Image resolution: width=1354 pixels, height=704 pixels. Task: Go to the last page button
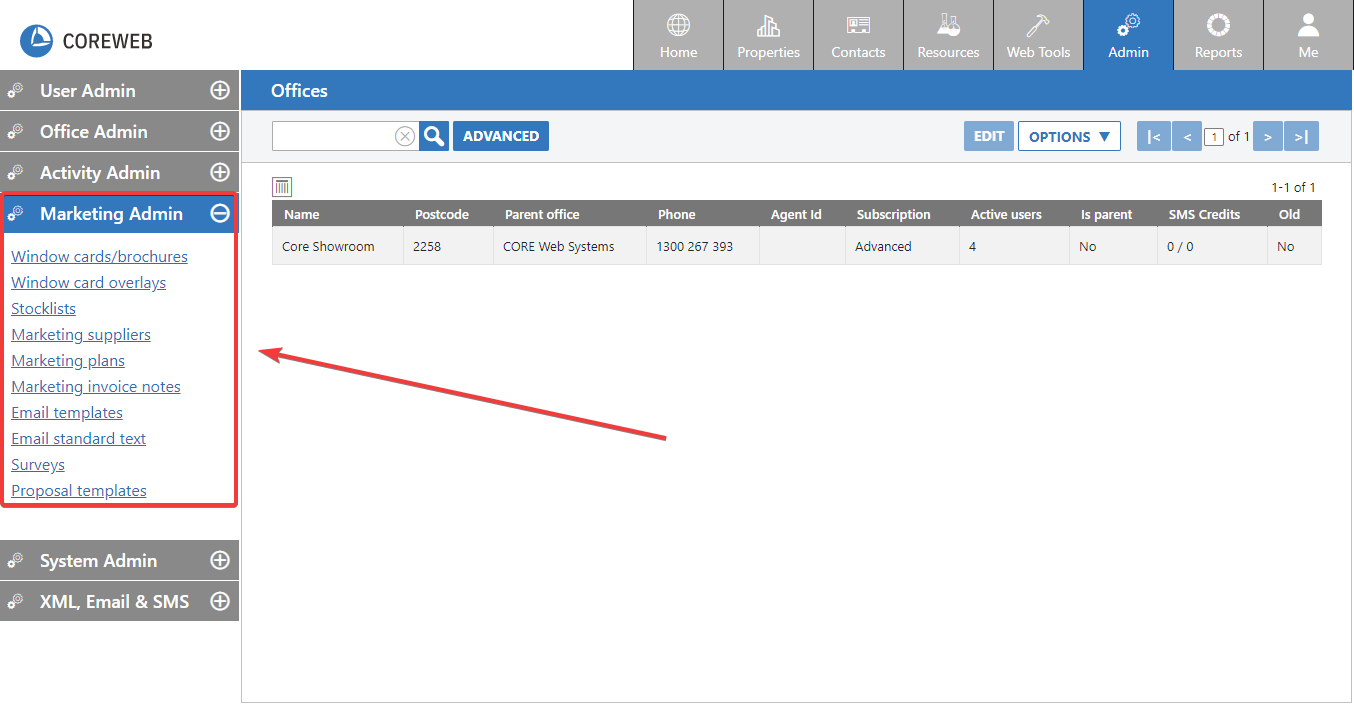pyautogui.click(x=1301, y=137)
